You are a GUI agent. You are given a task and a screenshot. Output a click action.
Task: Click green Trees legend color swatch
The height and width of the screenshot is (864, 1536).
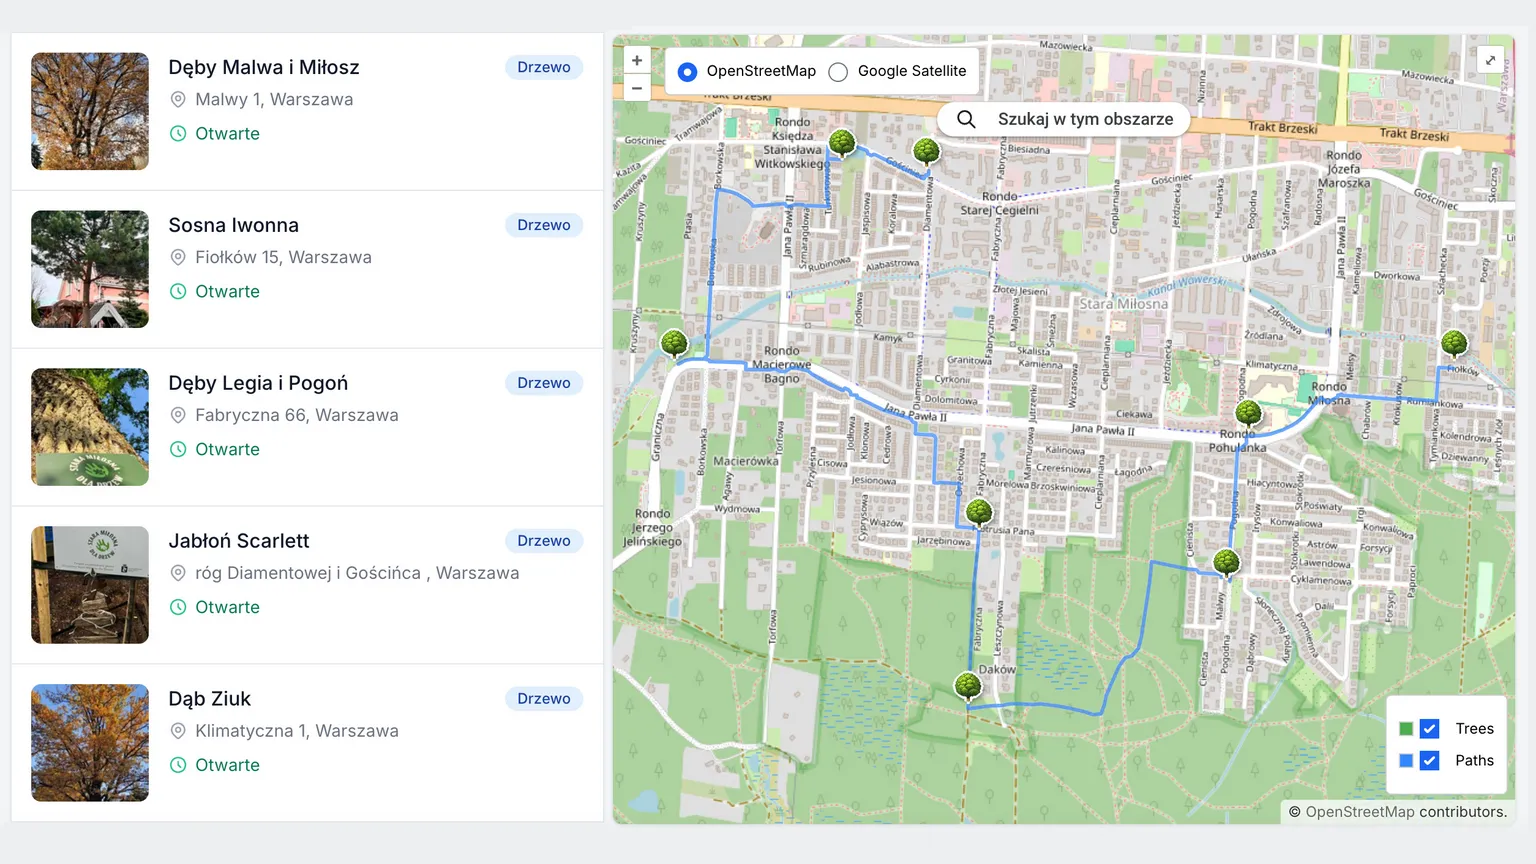1406,729
